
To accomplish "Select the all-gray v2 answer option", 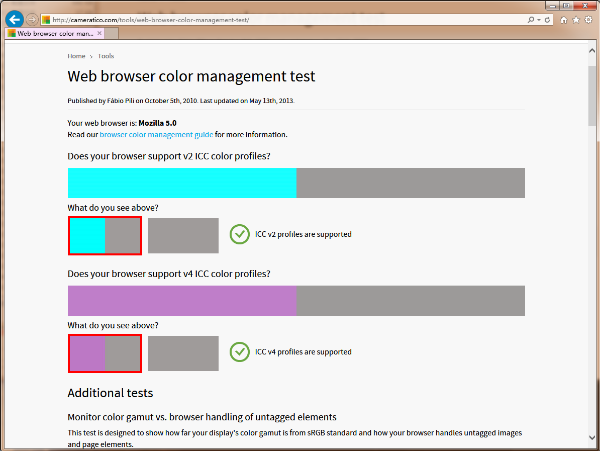I will 183,236.
